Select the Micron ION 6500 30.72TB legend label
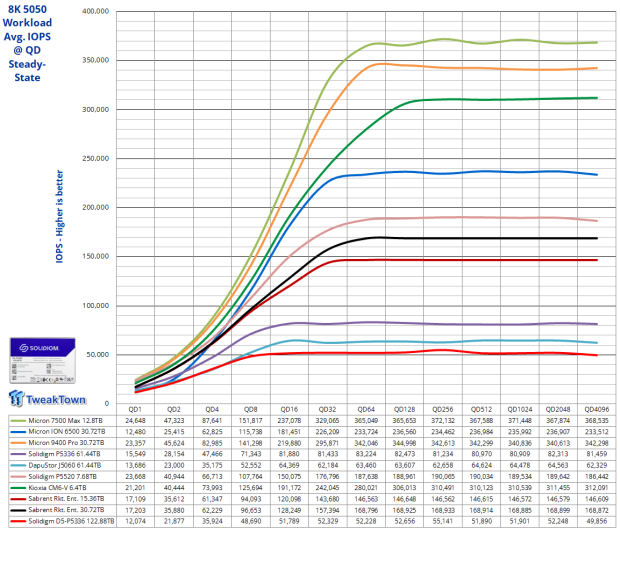This screenshot has width=620, height=568. 67,432
